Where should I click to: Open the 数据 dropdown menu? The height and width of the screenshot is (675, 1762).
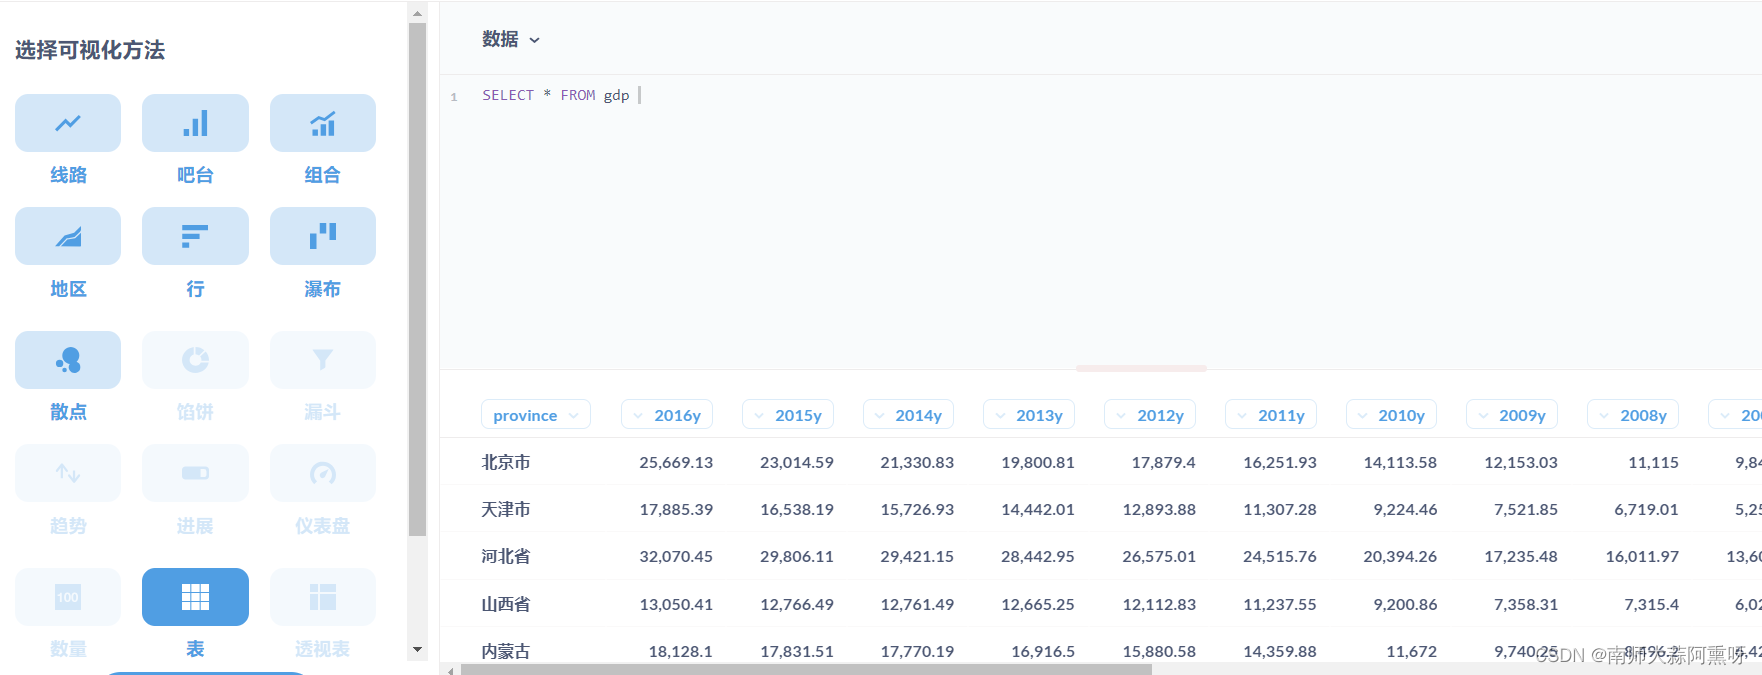point(511,39)
